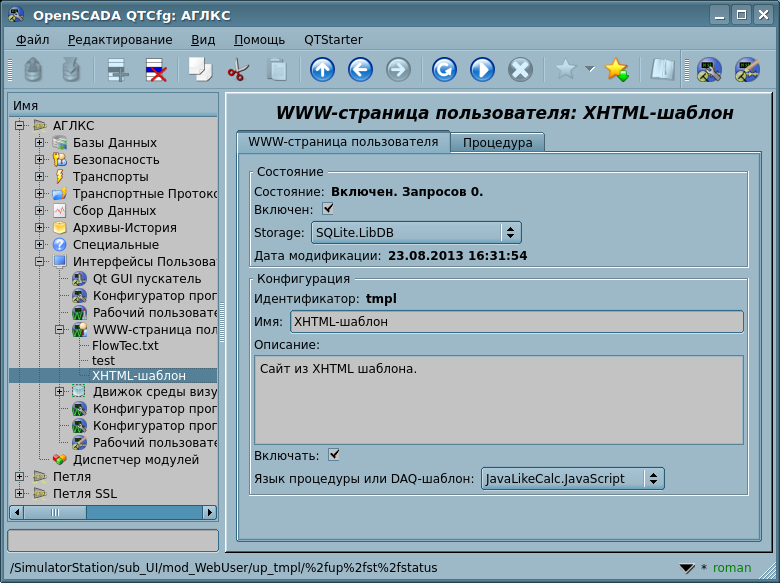Toggle the Включен checkbox

pyautogui.click(x=327, y=209)
